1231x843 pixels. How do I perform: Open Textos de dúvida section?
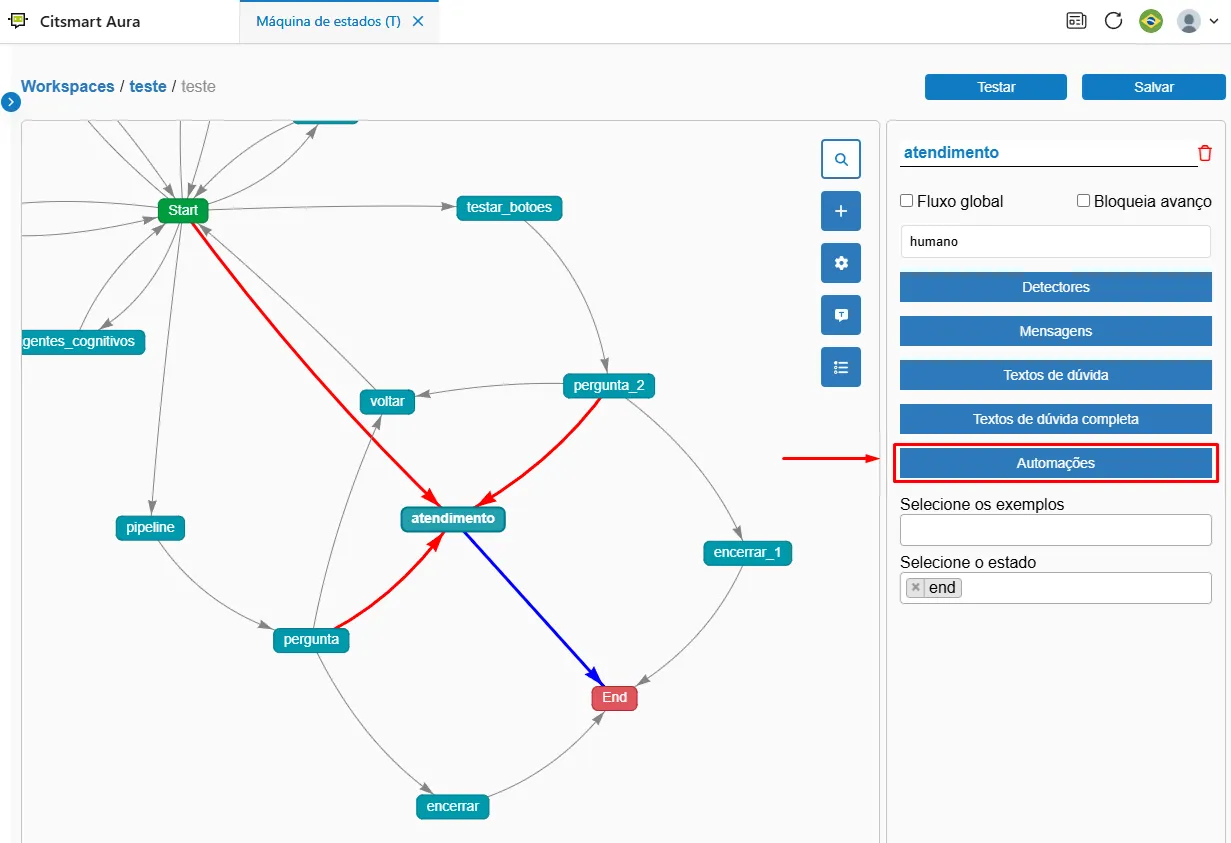click(x=1056, y=375)
